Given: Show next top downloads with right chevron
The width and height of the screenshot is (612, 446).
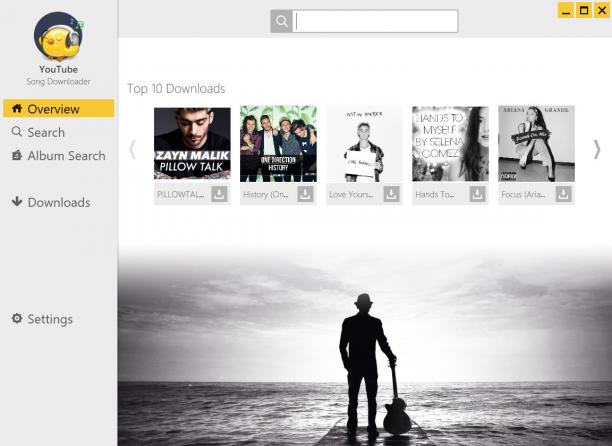Looking at the screenshot, I should coord(596,149).
